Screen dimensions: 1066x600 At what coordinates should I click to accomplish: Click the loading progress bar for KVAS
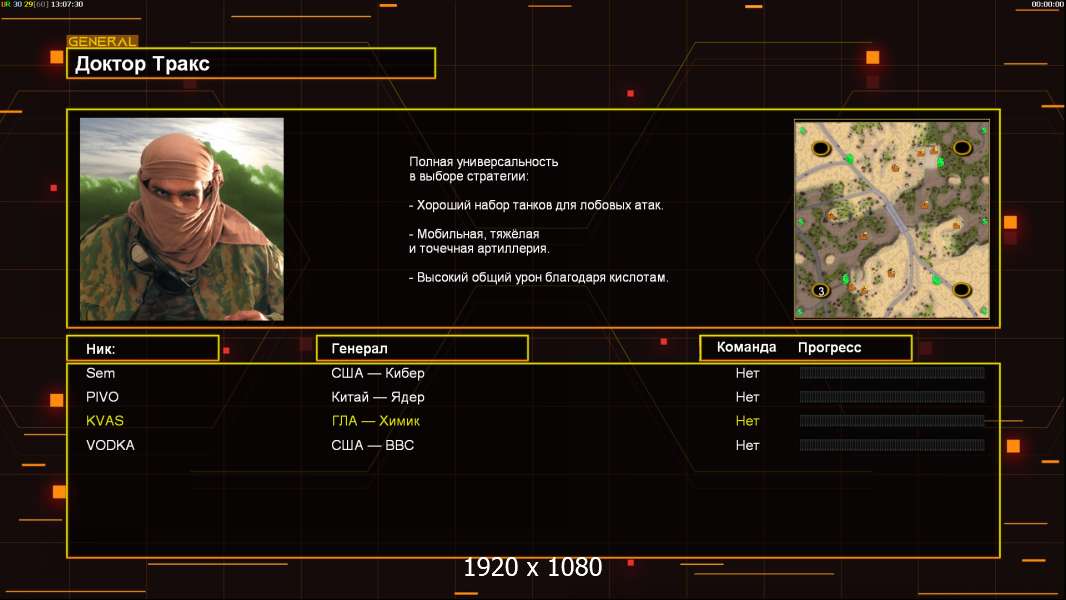point(892,421)
